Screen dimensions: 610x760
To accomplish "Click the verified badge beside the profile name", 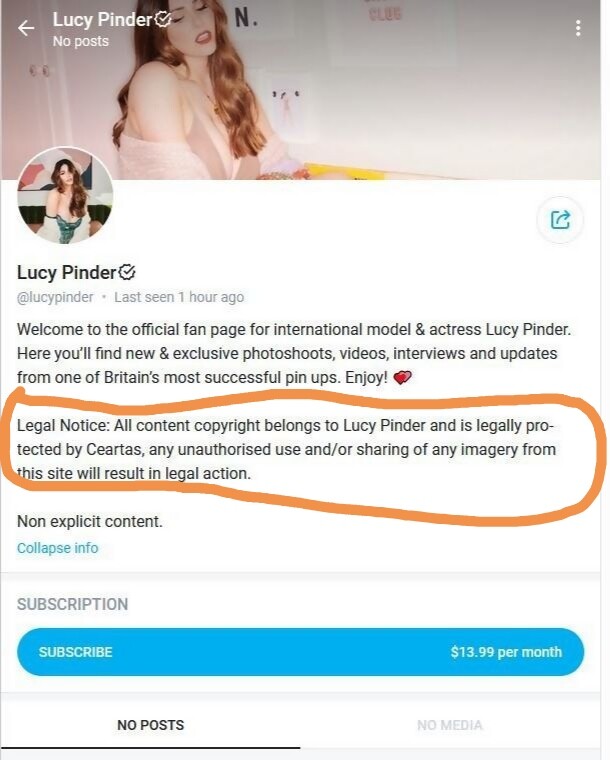I will pos(127,272).
